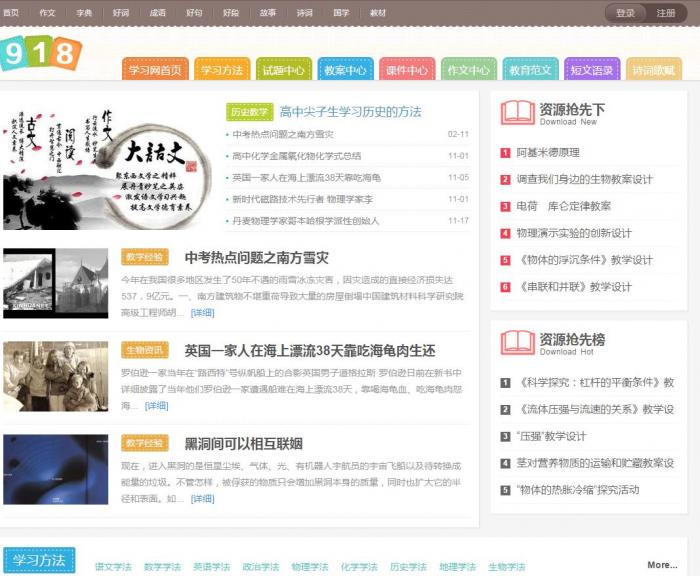Select 作文 in the top menu bar

47,13
